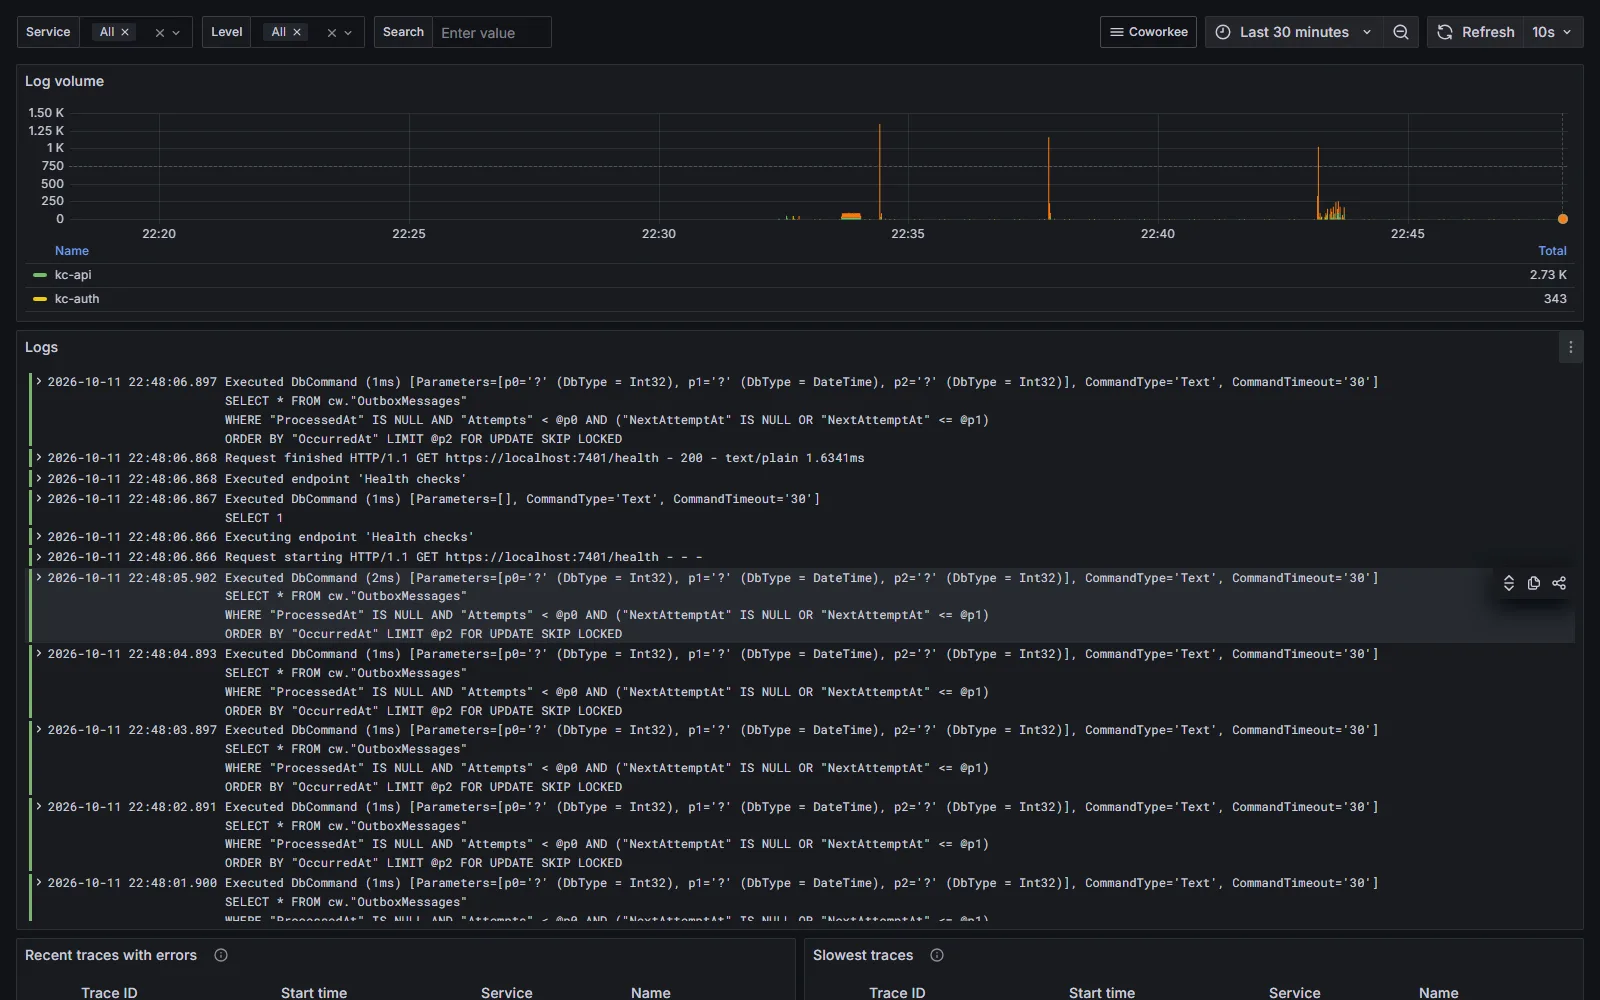Clear the Service filter selection
Image resolution: width=1600 pixels, height=1000 pixels.
pos(159,33)
